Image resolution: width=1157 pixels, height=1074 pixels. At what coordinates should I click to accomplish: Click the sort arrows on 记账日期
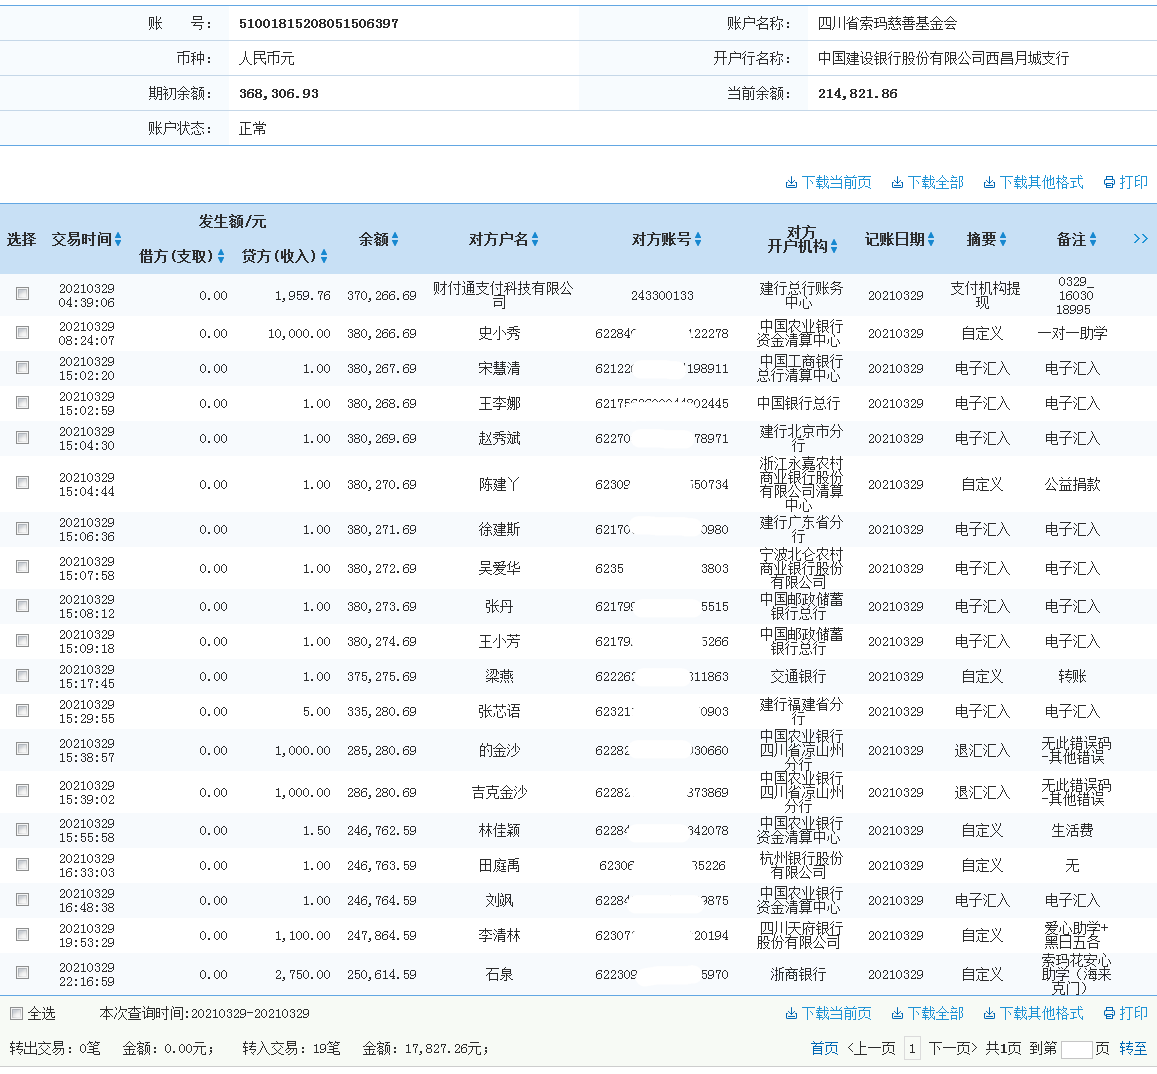pos(932,239)
